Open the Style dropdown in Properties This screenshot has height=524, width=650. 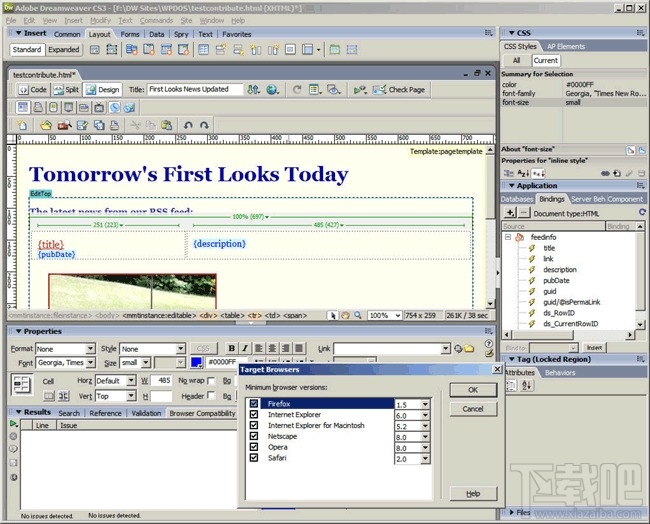pos(180,349)
